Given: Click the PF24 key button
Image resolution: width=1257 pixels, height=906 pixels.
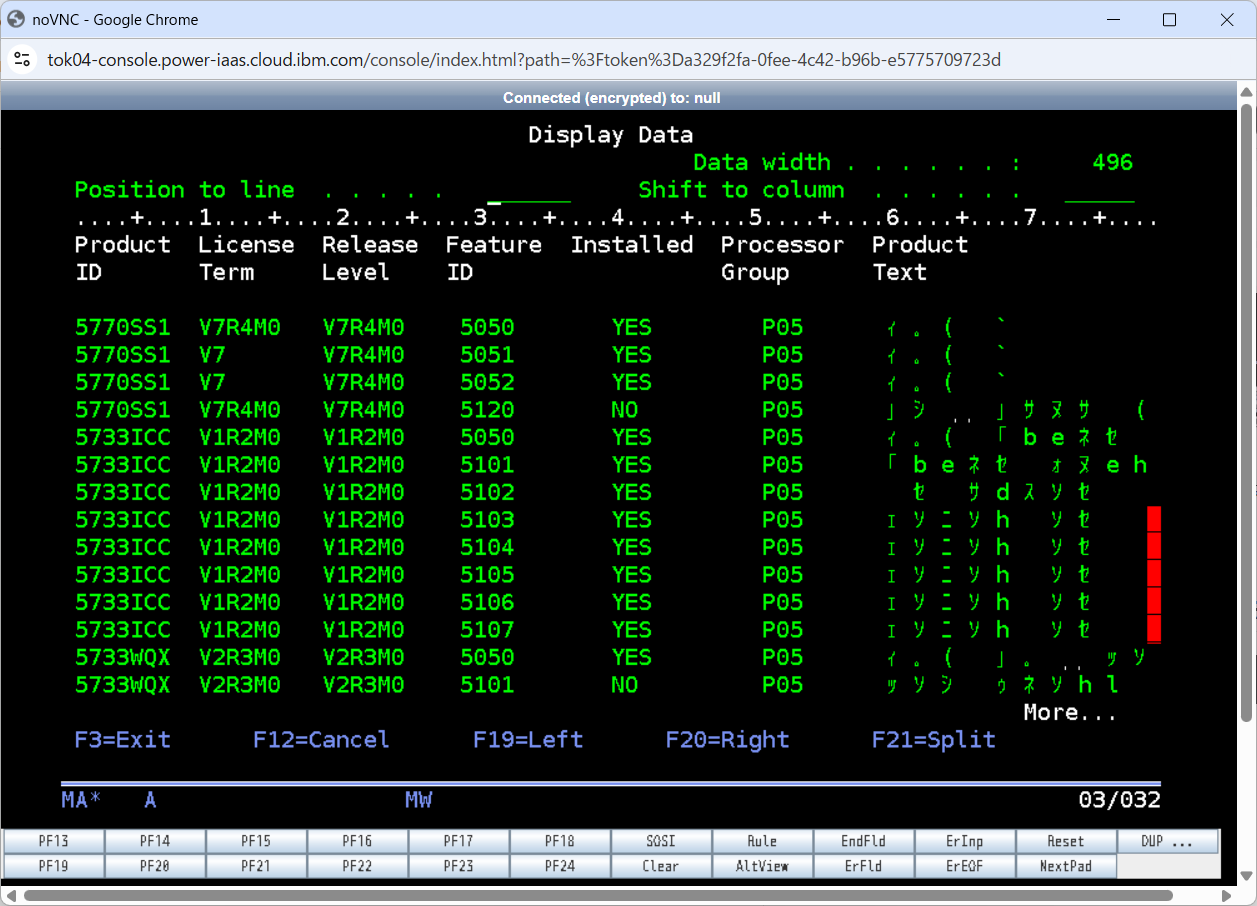Looking at the screenshot, I should [560, 866].
